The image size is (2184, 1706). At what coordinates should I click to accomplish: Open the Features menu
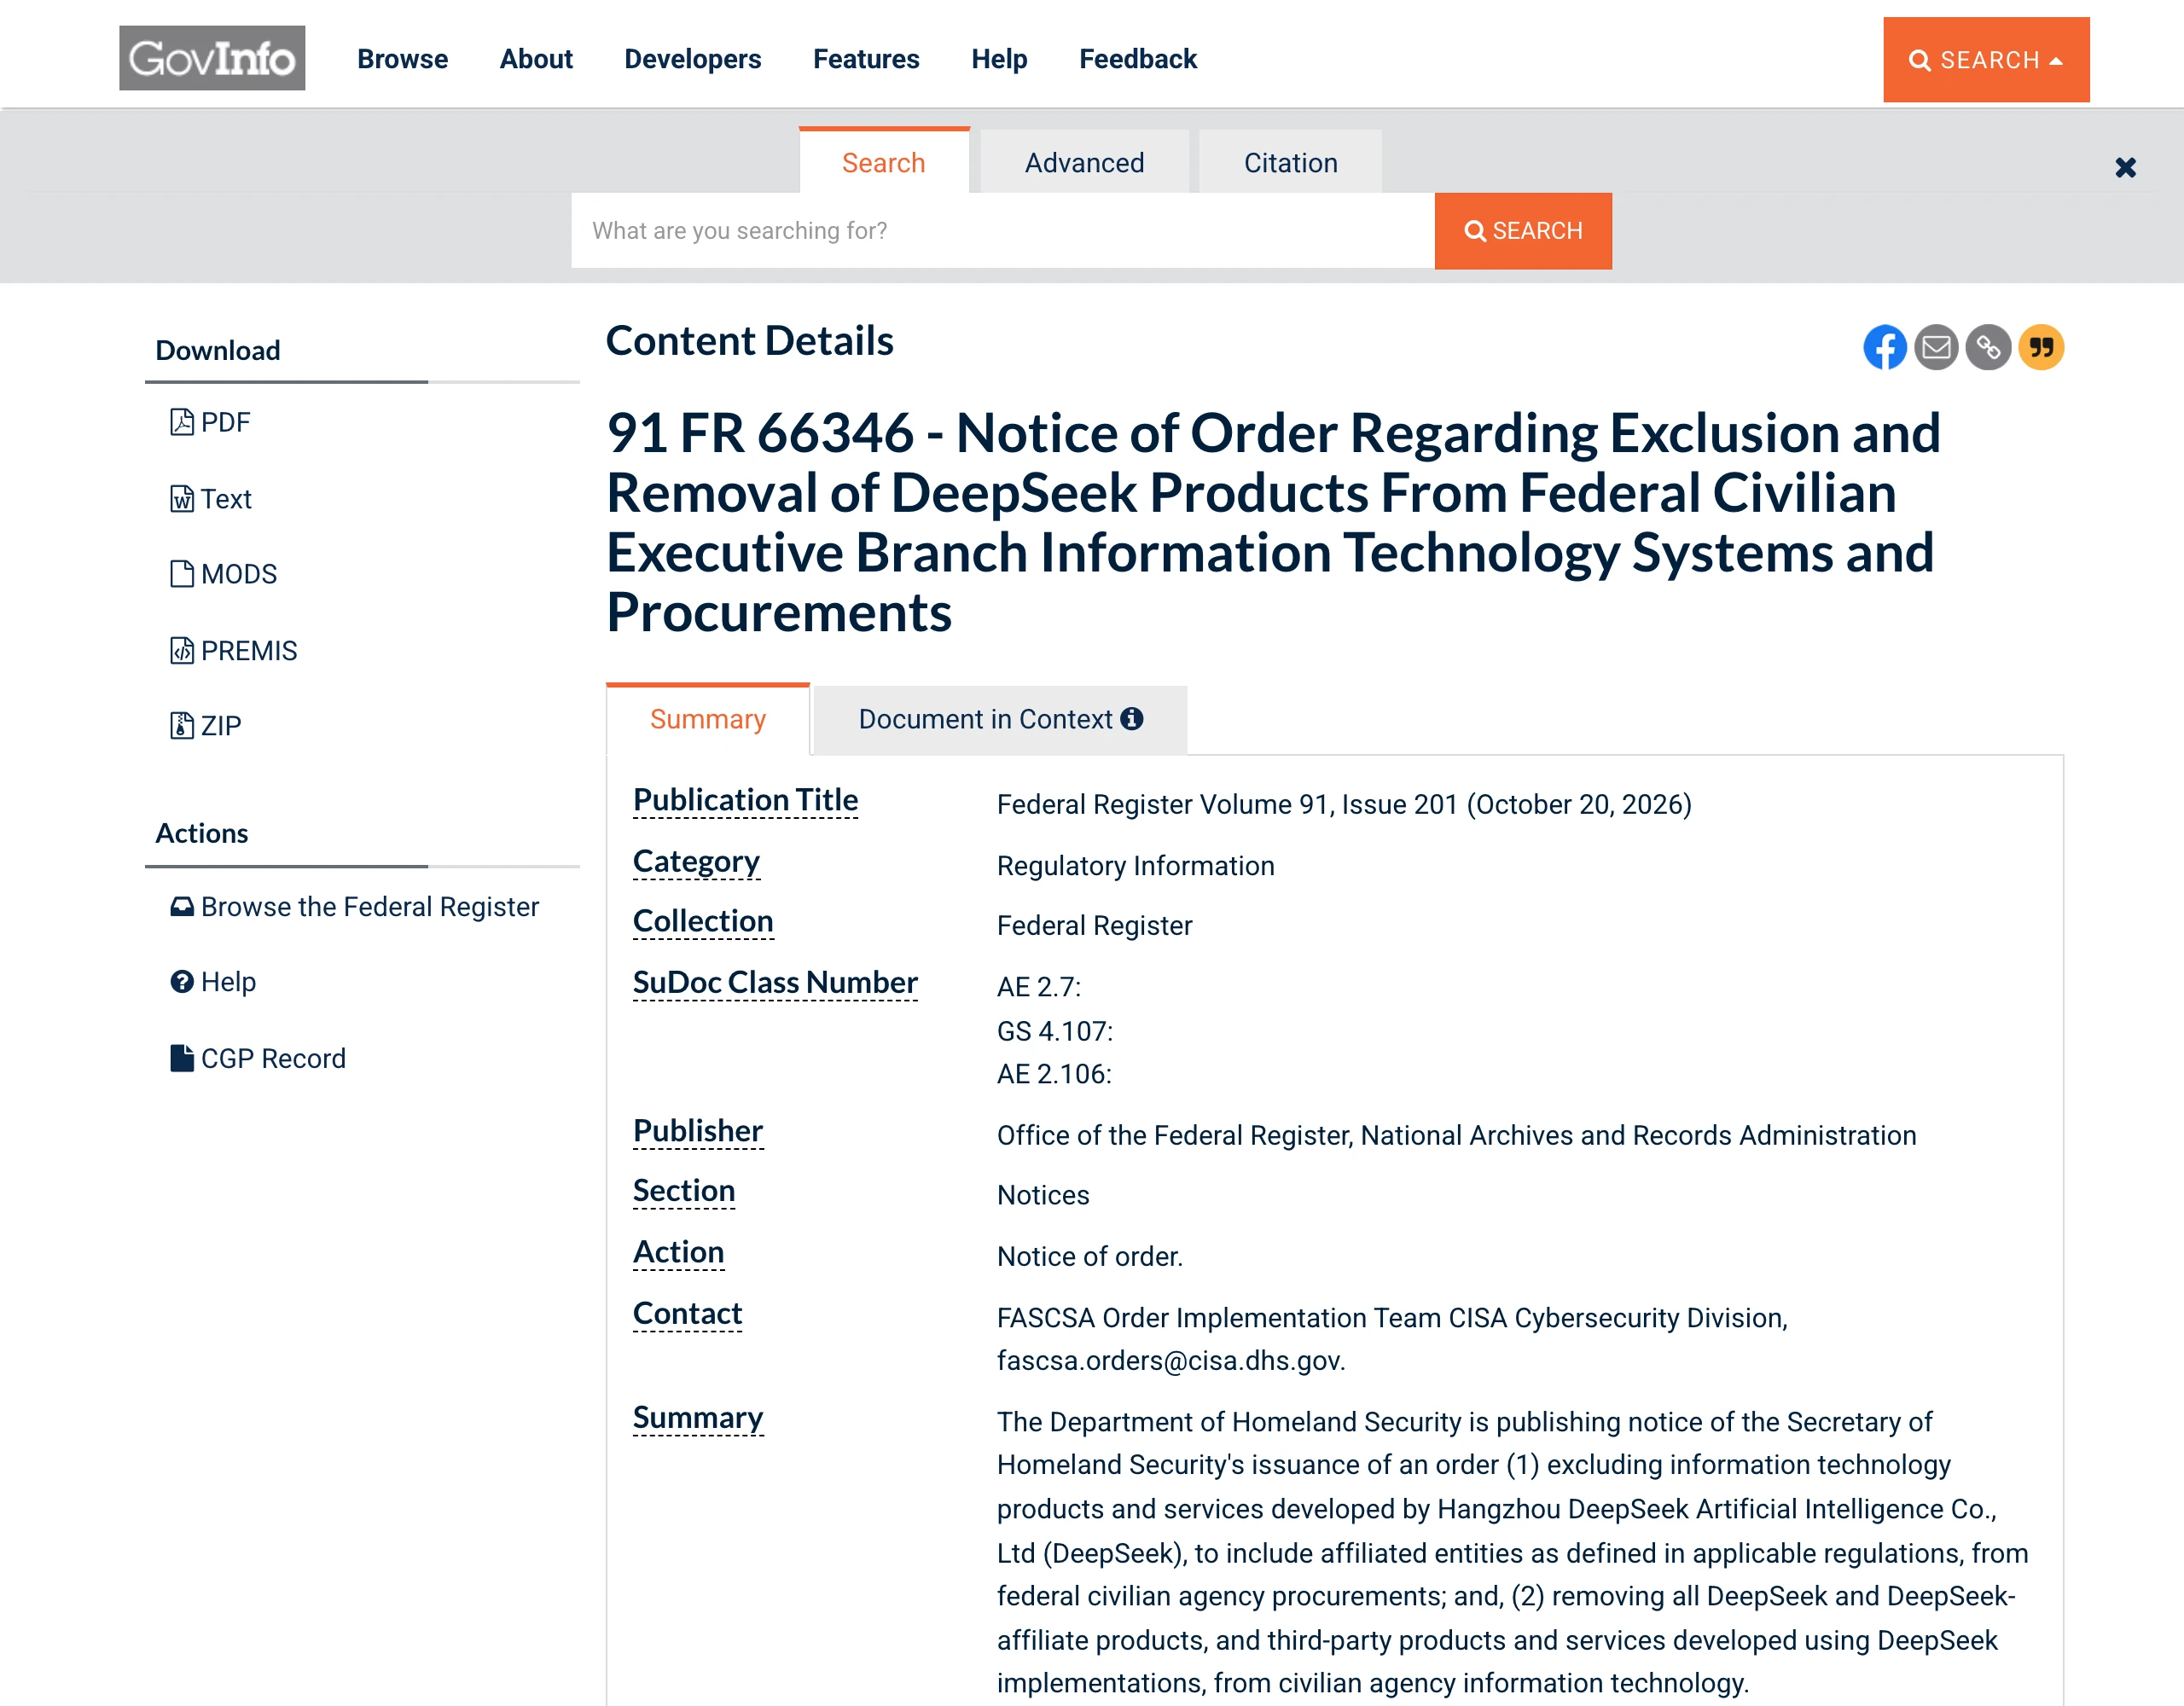tap(866, 59)
